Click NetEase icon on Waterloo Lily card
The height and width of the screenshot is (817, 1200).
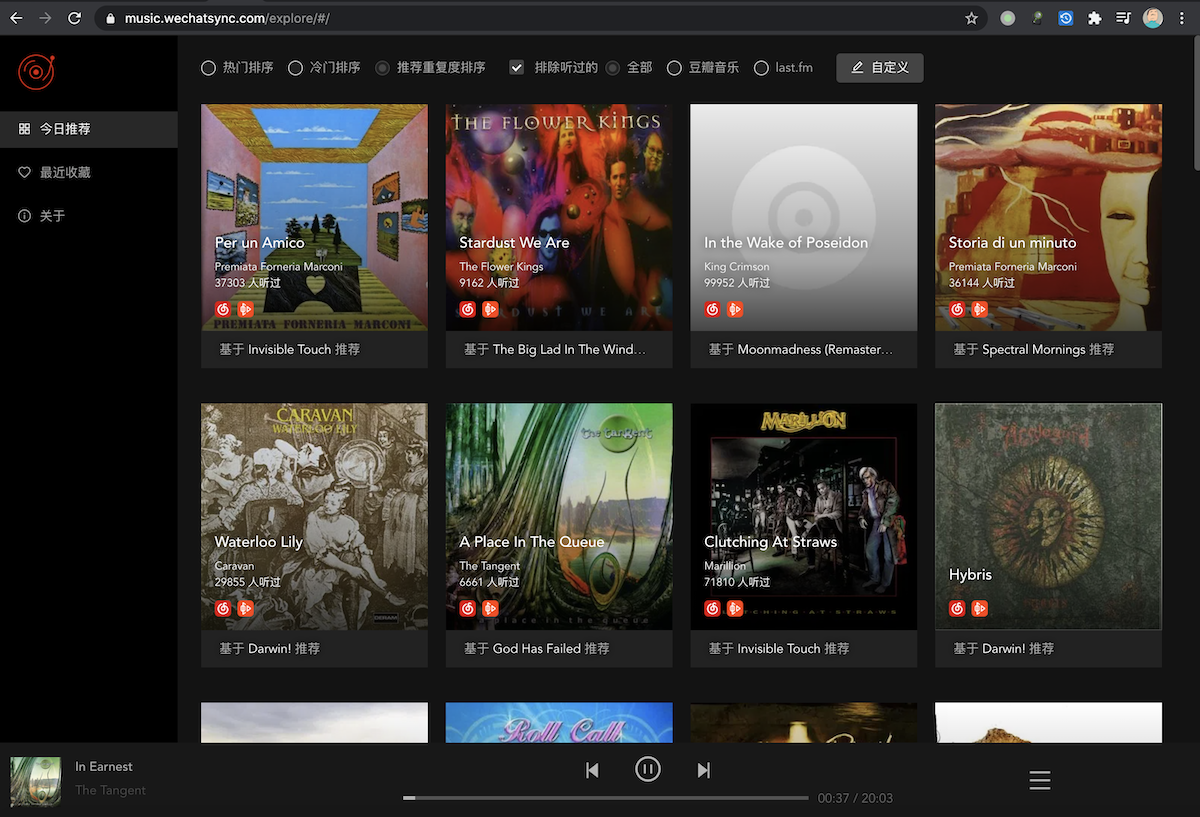pyautogui.click(x=223, y=609)
